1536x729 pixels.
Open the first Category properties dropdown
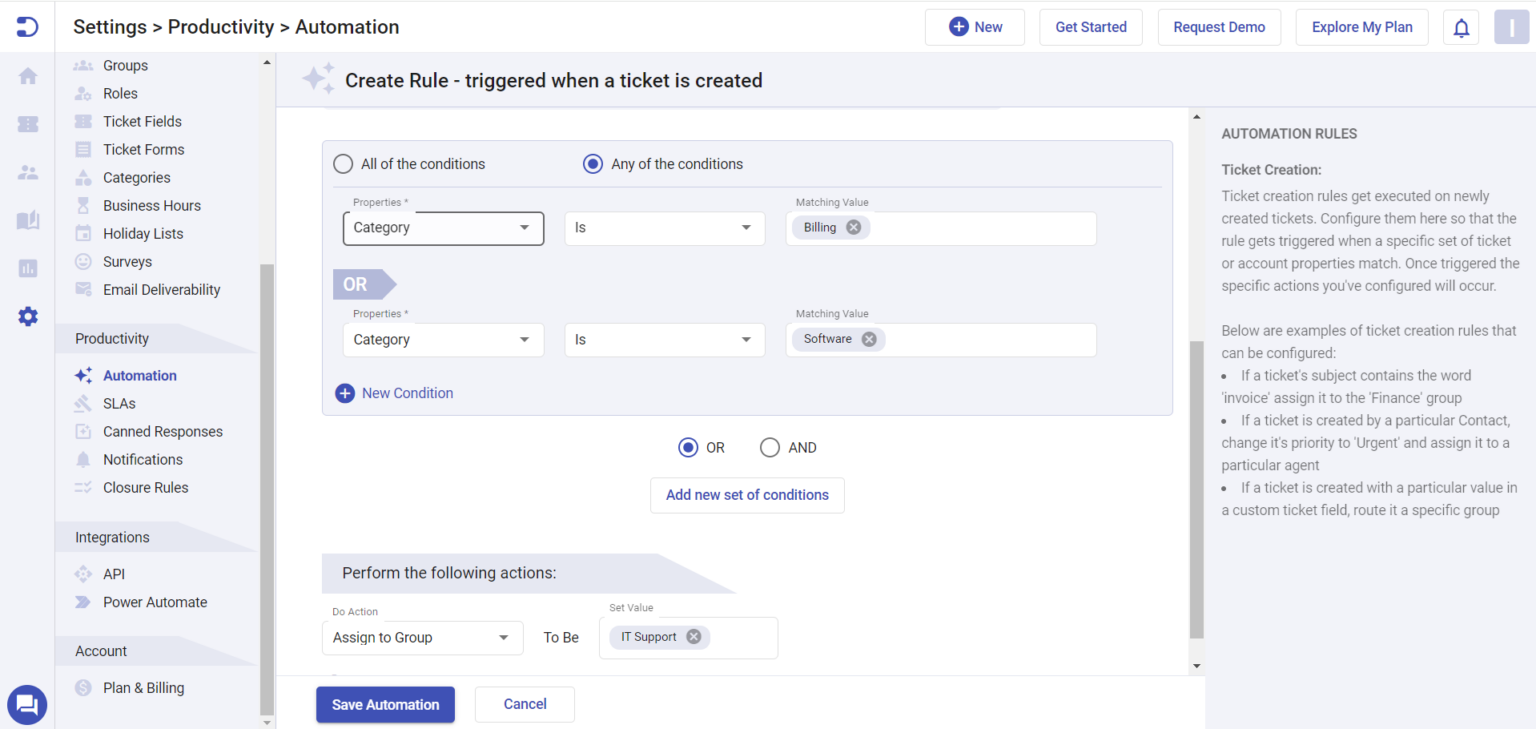pos(443,228)
